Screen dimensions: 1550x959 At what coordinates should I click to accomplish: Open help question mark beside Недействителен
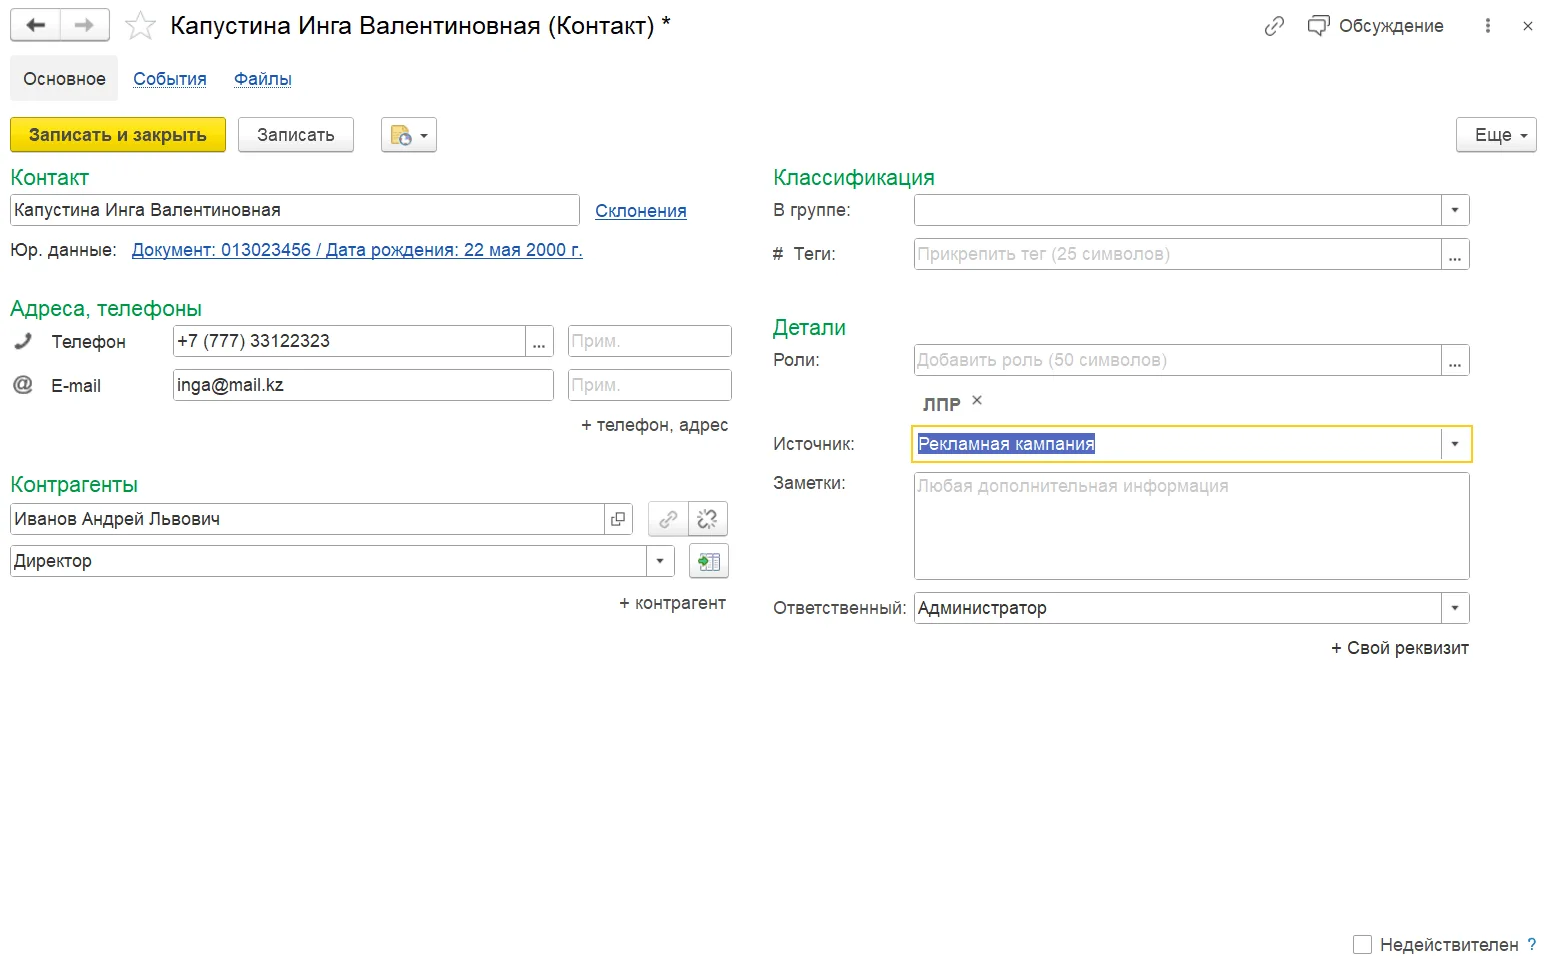coord(1532,944)
